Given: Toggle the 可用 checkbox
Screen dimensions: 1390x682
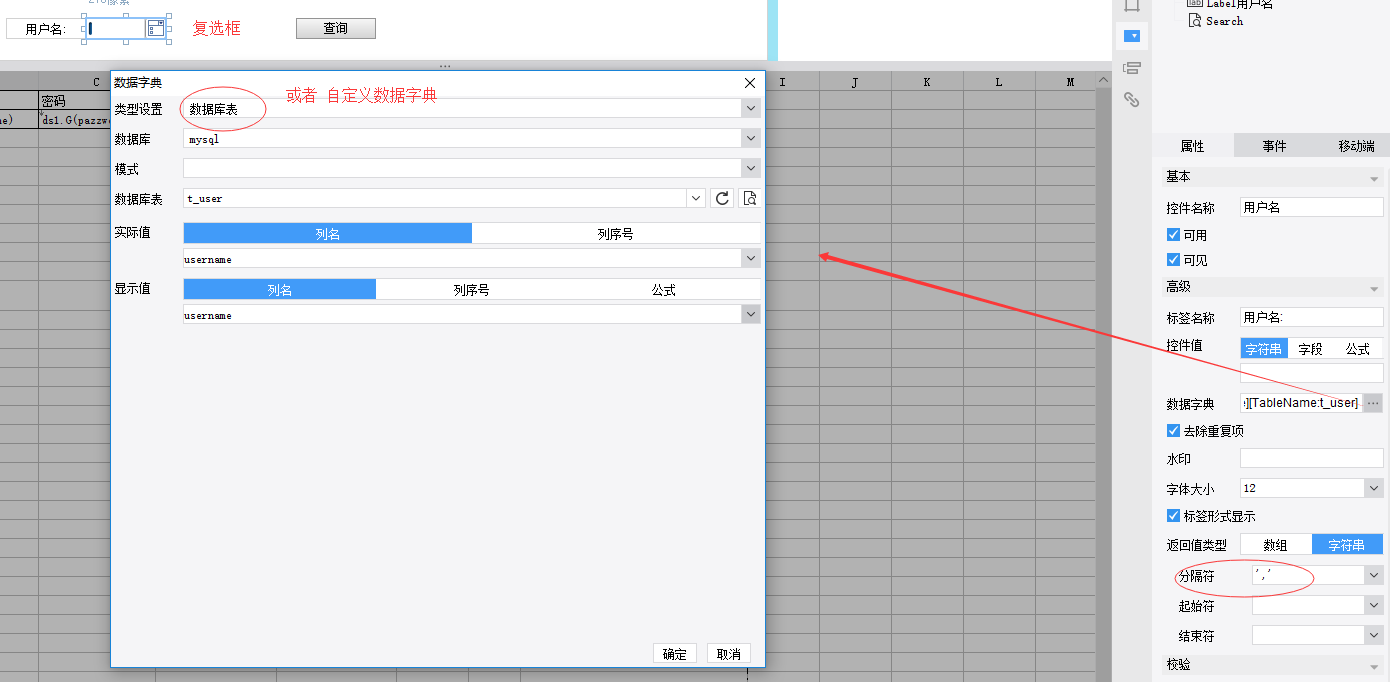Looking at the screenshot, I should click(1174, 235).
